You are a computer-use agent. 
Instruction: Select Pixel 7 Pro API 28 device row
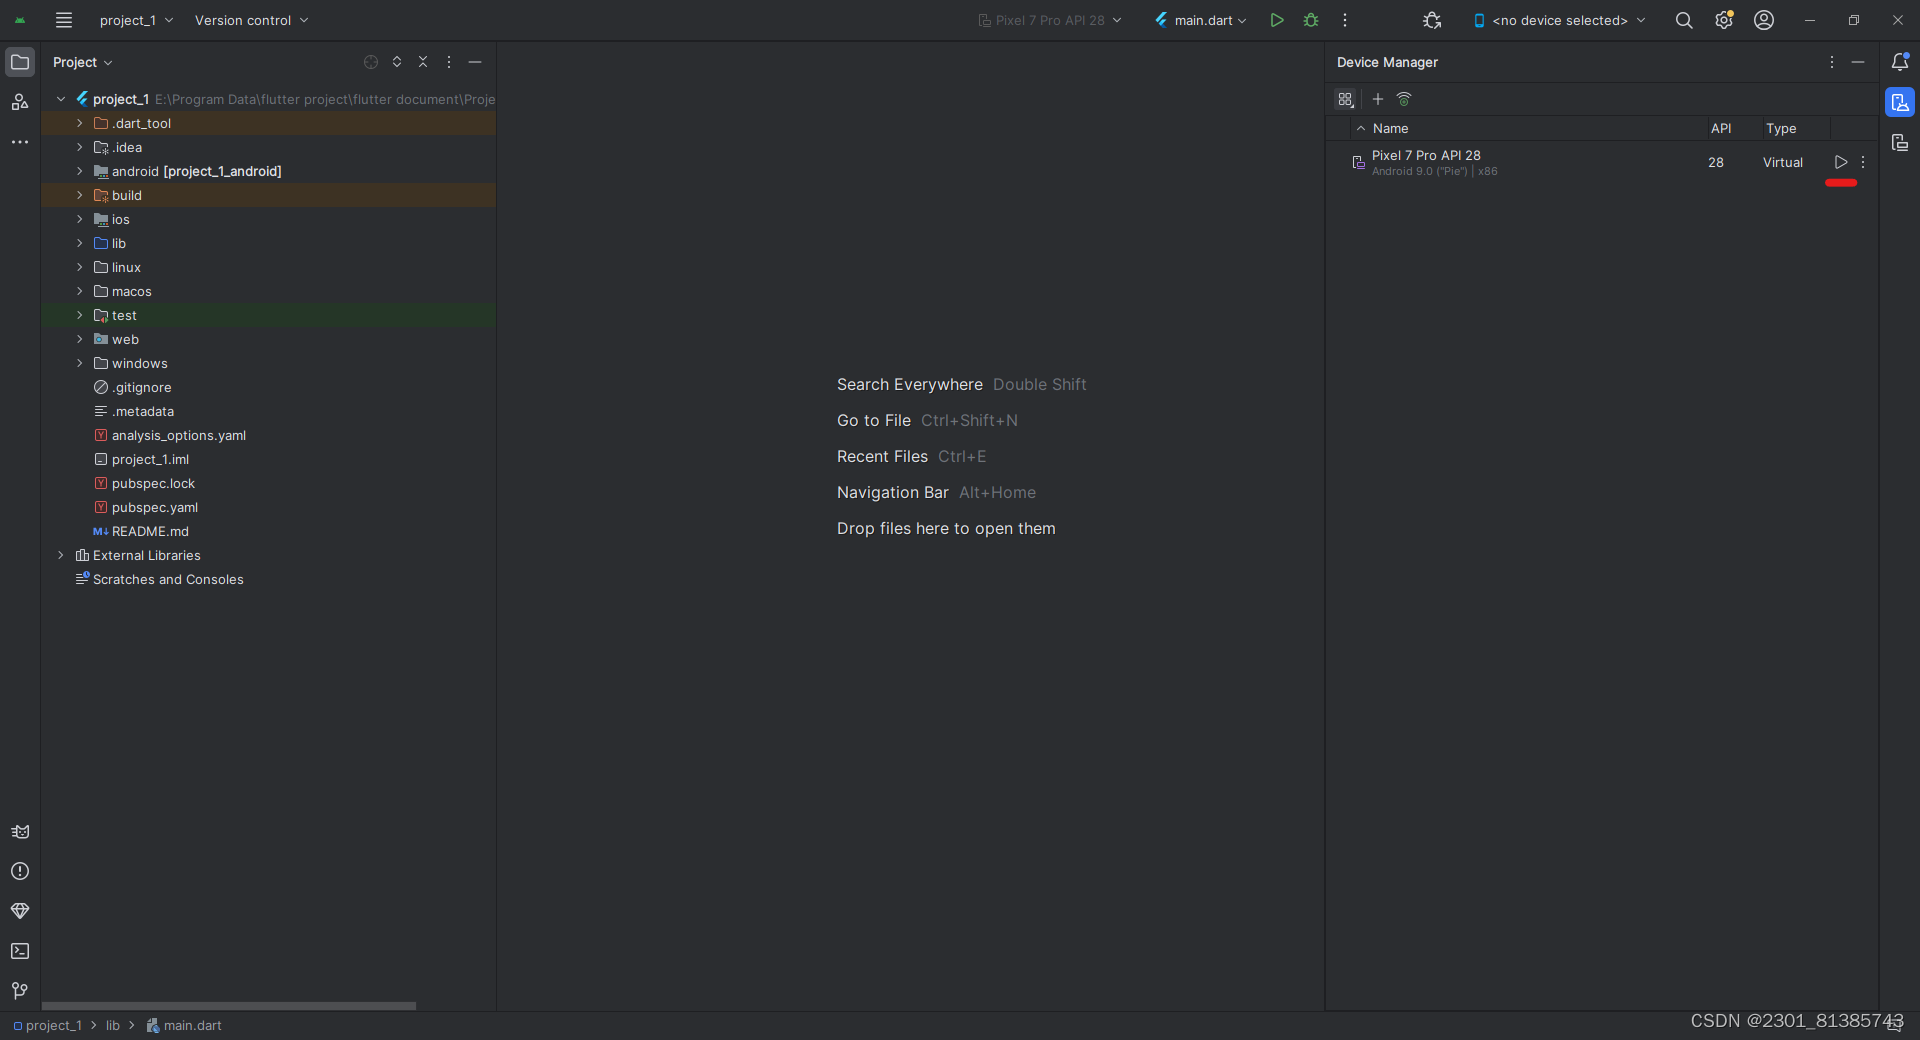pyautogui.click(x=1602, y=162)
